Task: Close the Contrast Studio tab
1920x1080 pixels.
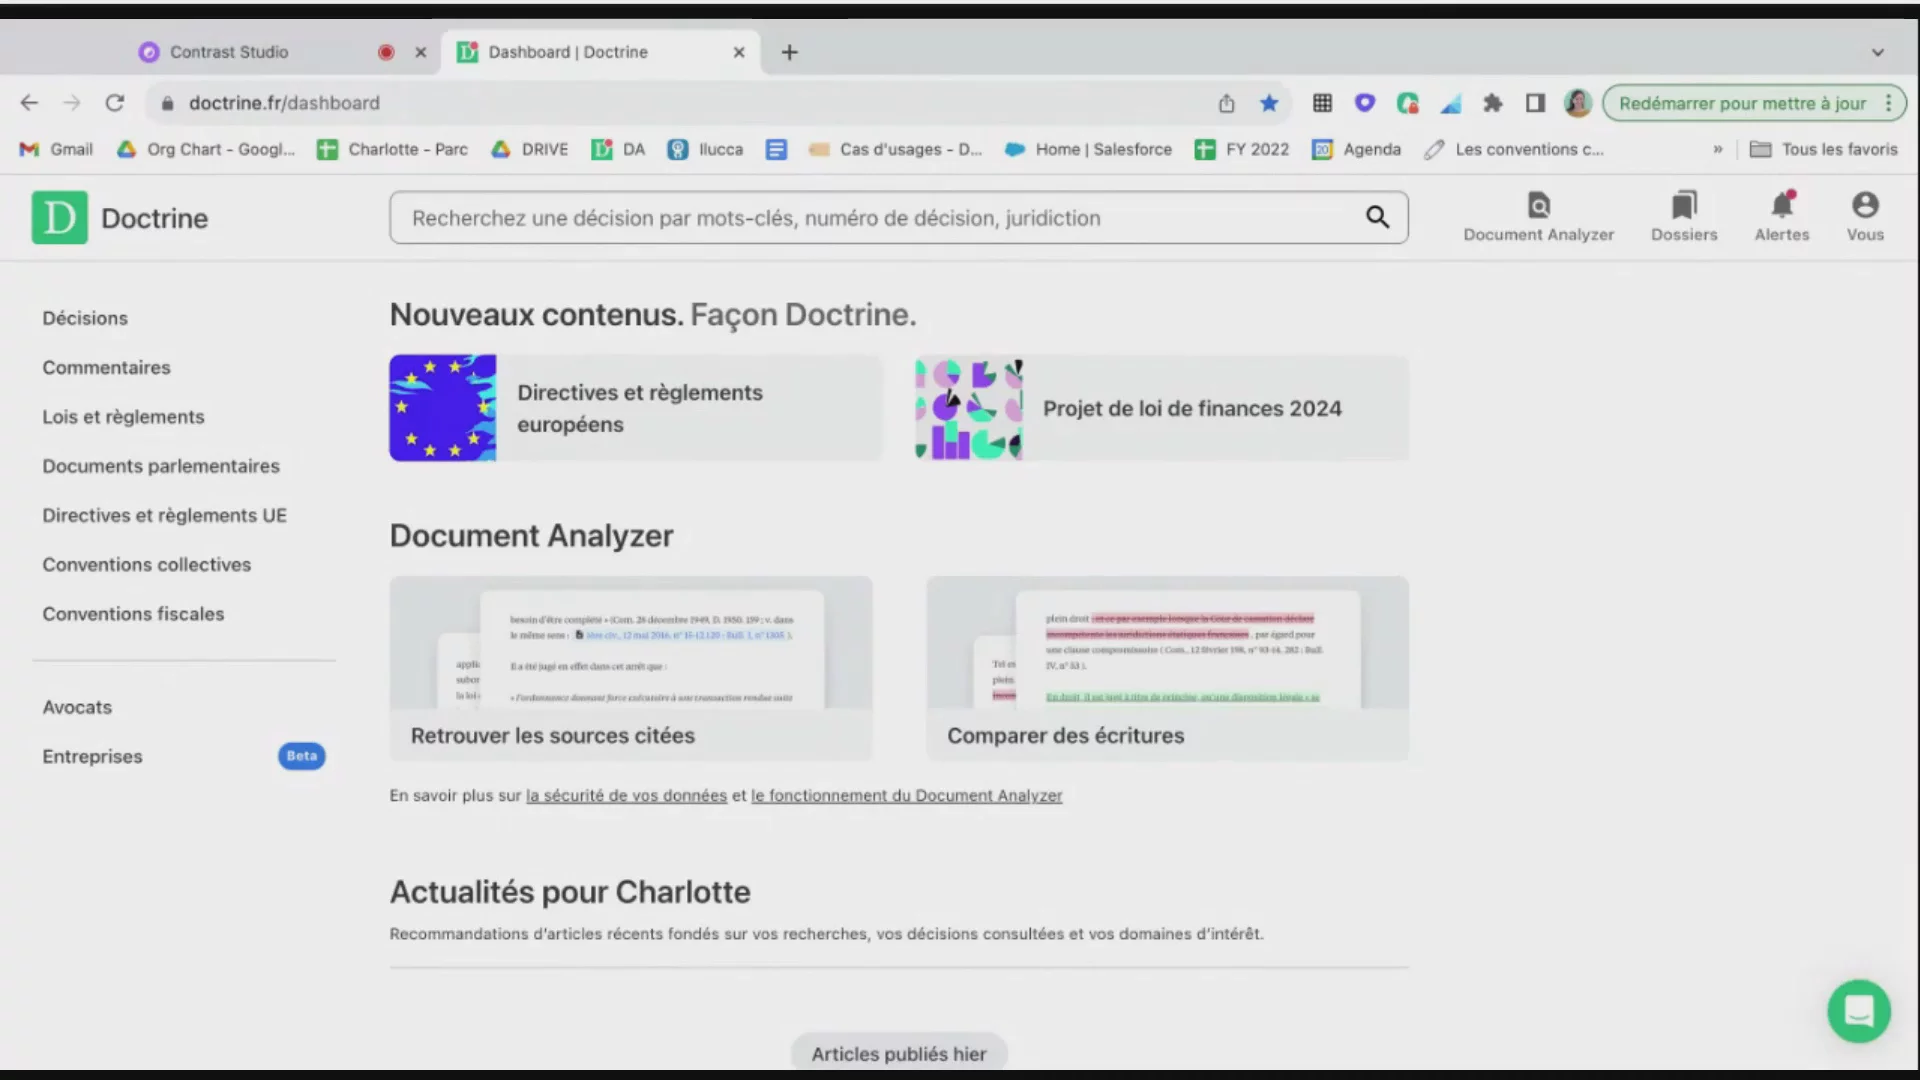Action: pyautogui.click(x=421, y=52)
